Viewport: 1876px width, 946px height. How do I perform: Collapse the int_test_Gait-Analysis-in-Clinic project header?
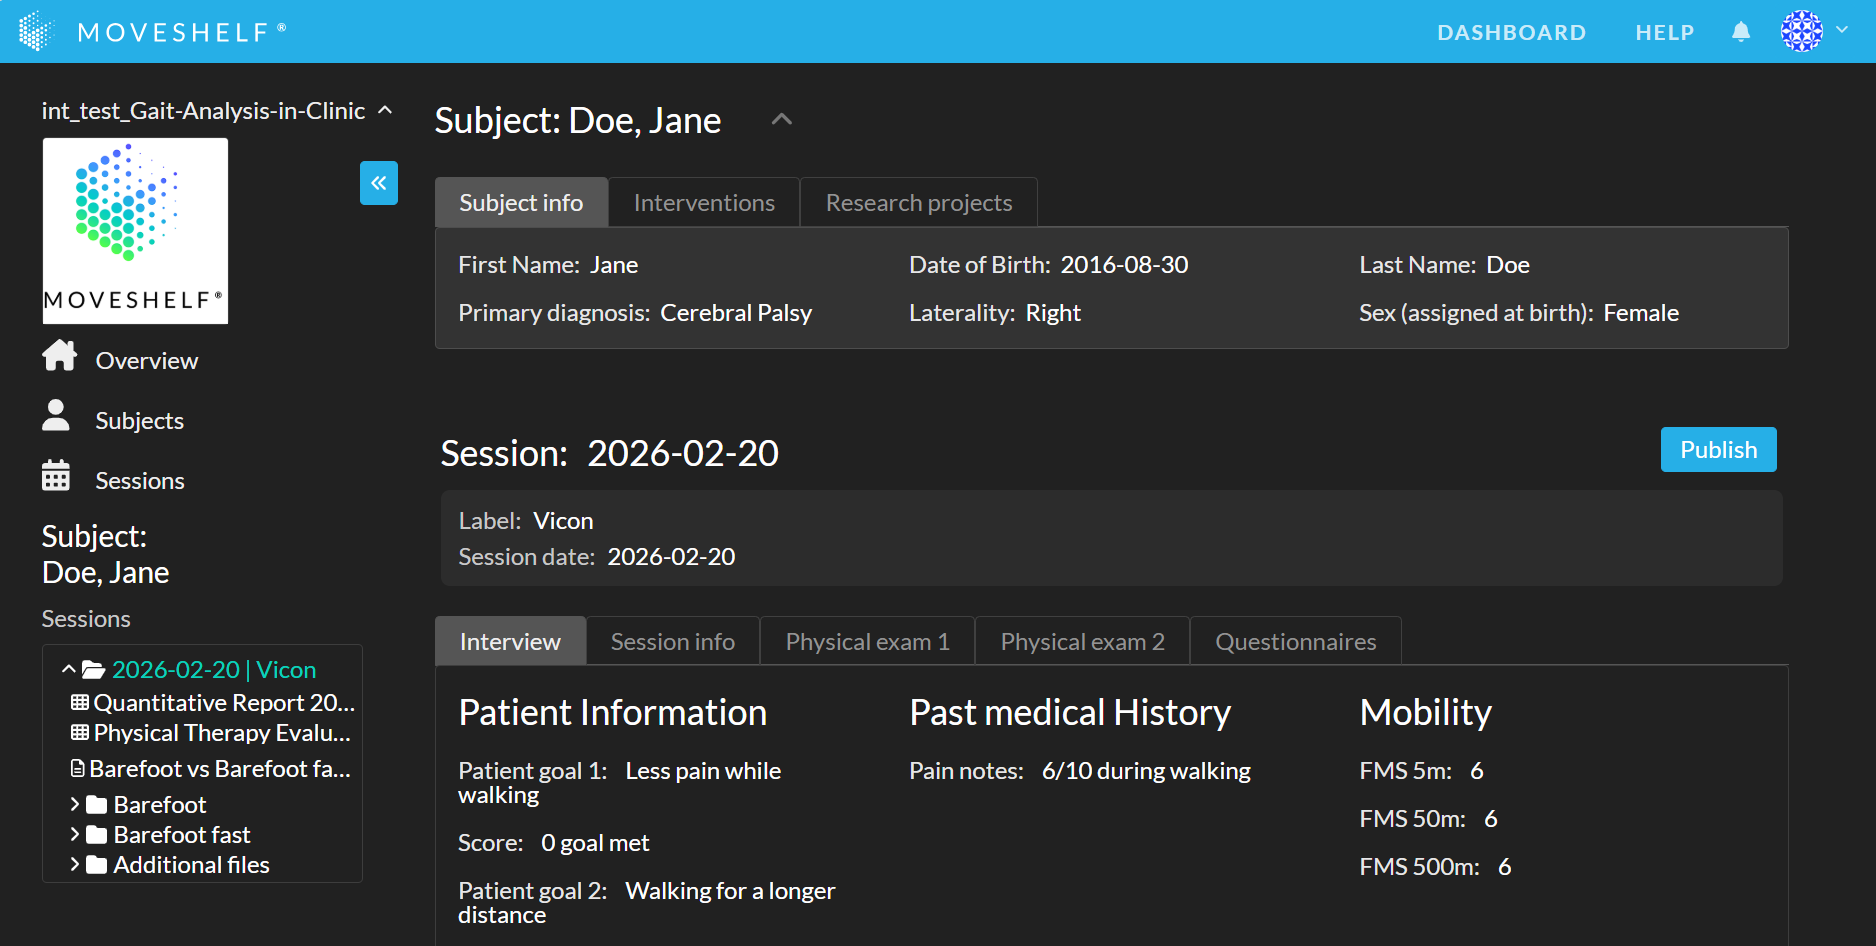tap(385, 111)
